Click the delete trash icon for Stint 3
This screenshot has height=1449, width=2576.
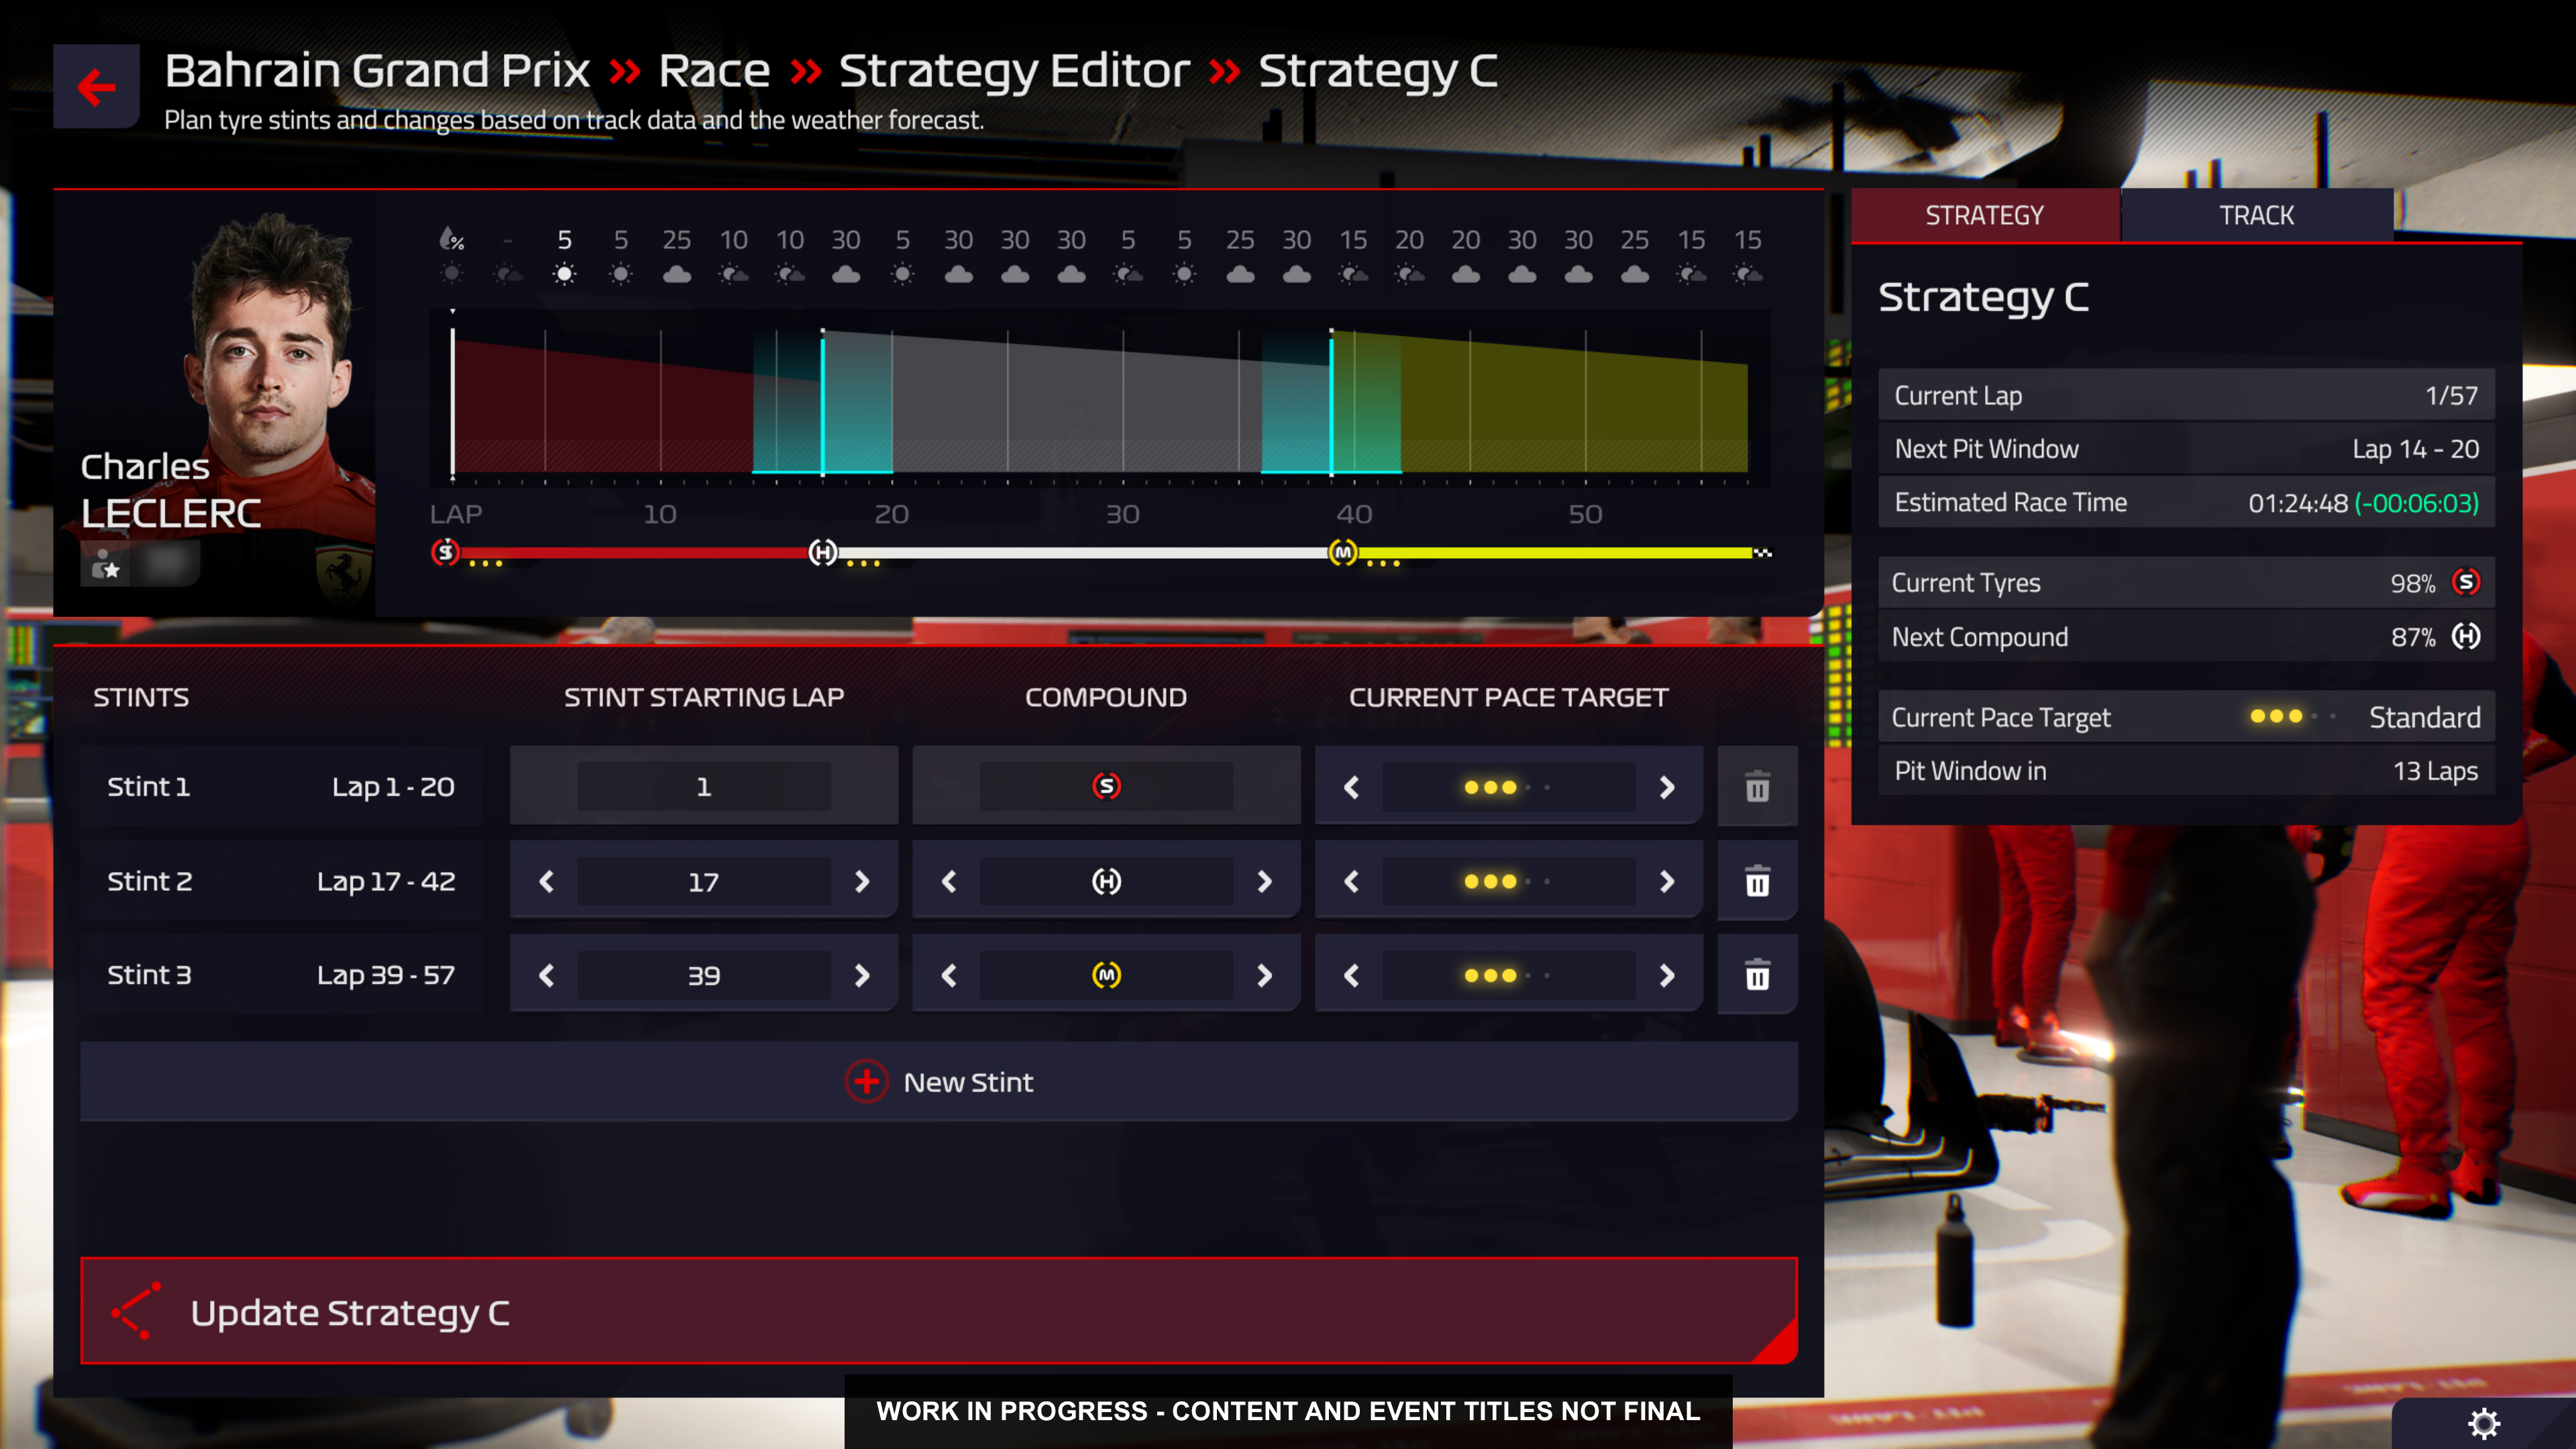[x=1755, y=975]
